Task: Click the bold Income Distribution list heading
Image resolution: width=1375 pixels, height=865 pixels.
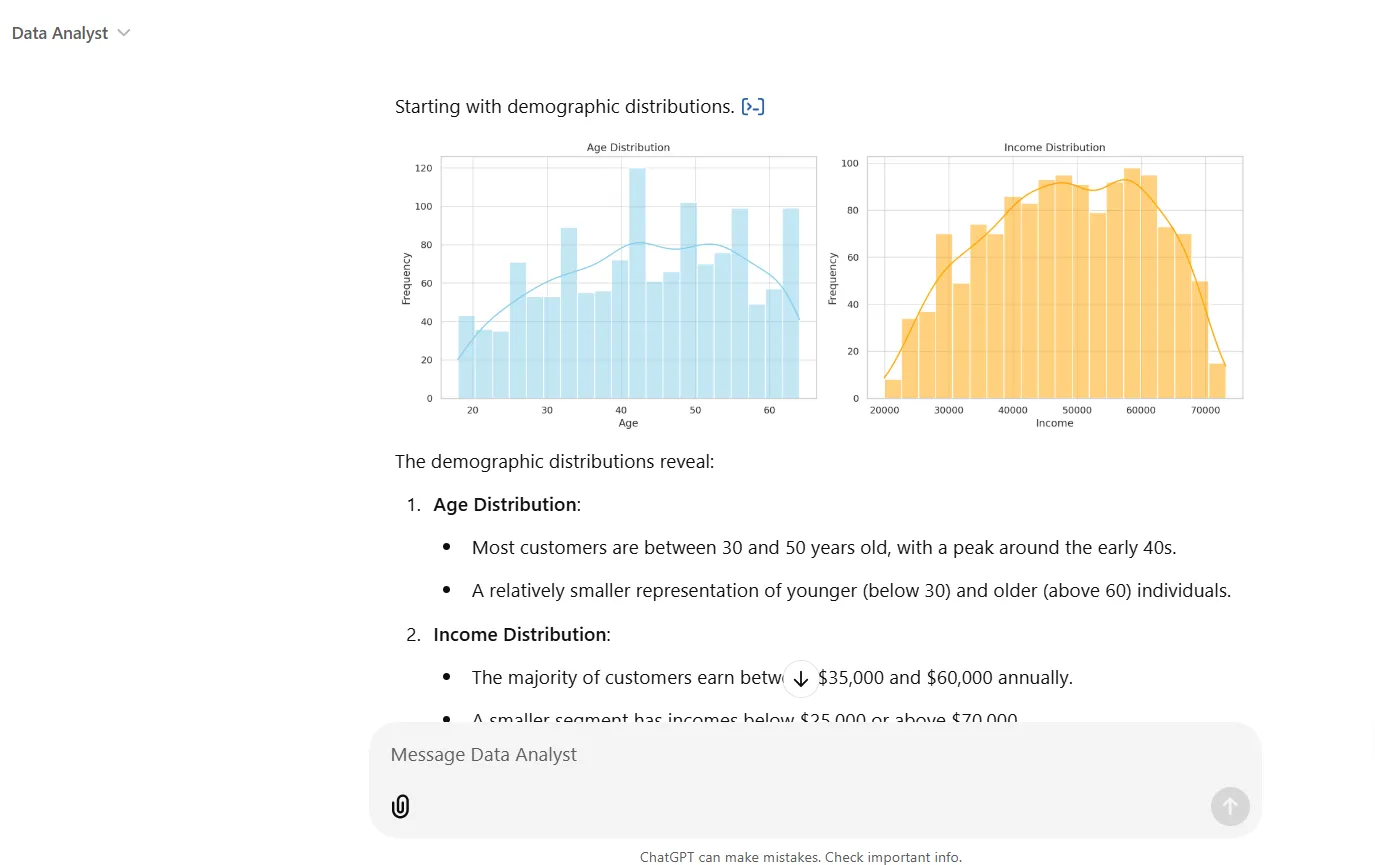Action: coord(520,635)
